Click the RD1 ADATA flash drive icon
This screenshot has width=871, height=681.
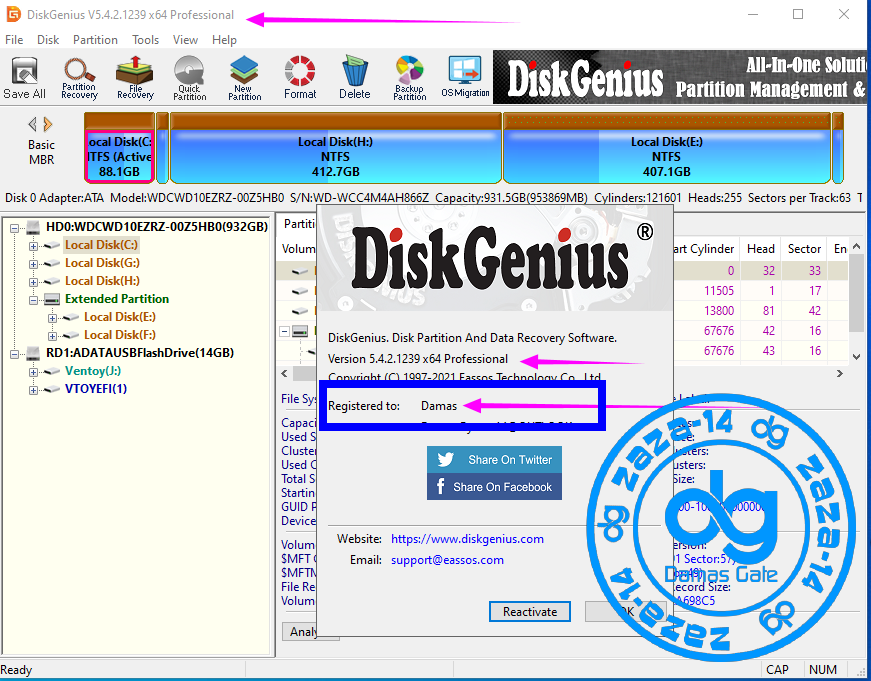click(33, 353)
